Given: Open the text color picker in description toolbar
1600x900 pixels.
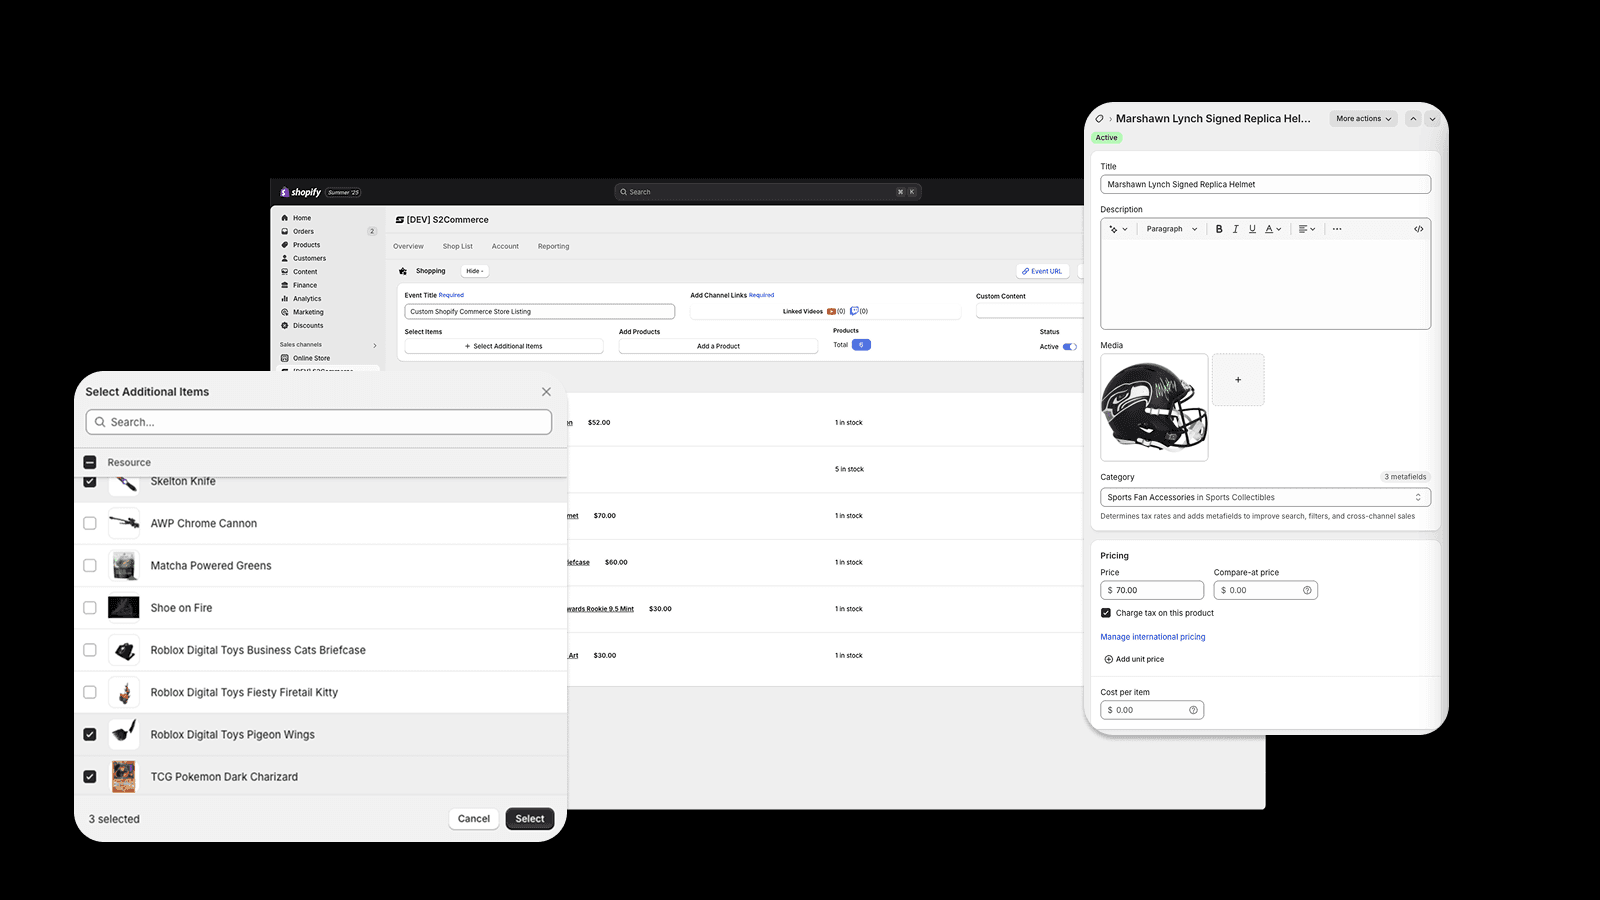Looking at the screenshot, I should [x=1271, y=229].
